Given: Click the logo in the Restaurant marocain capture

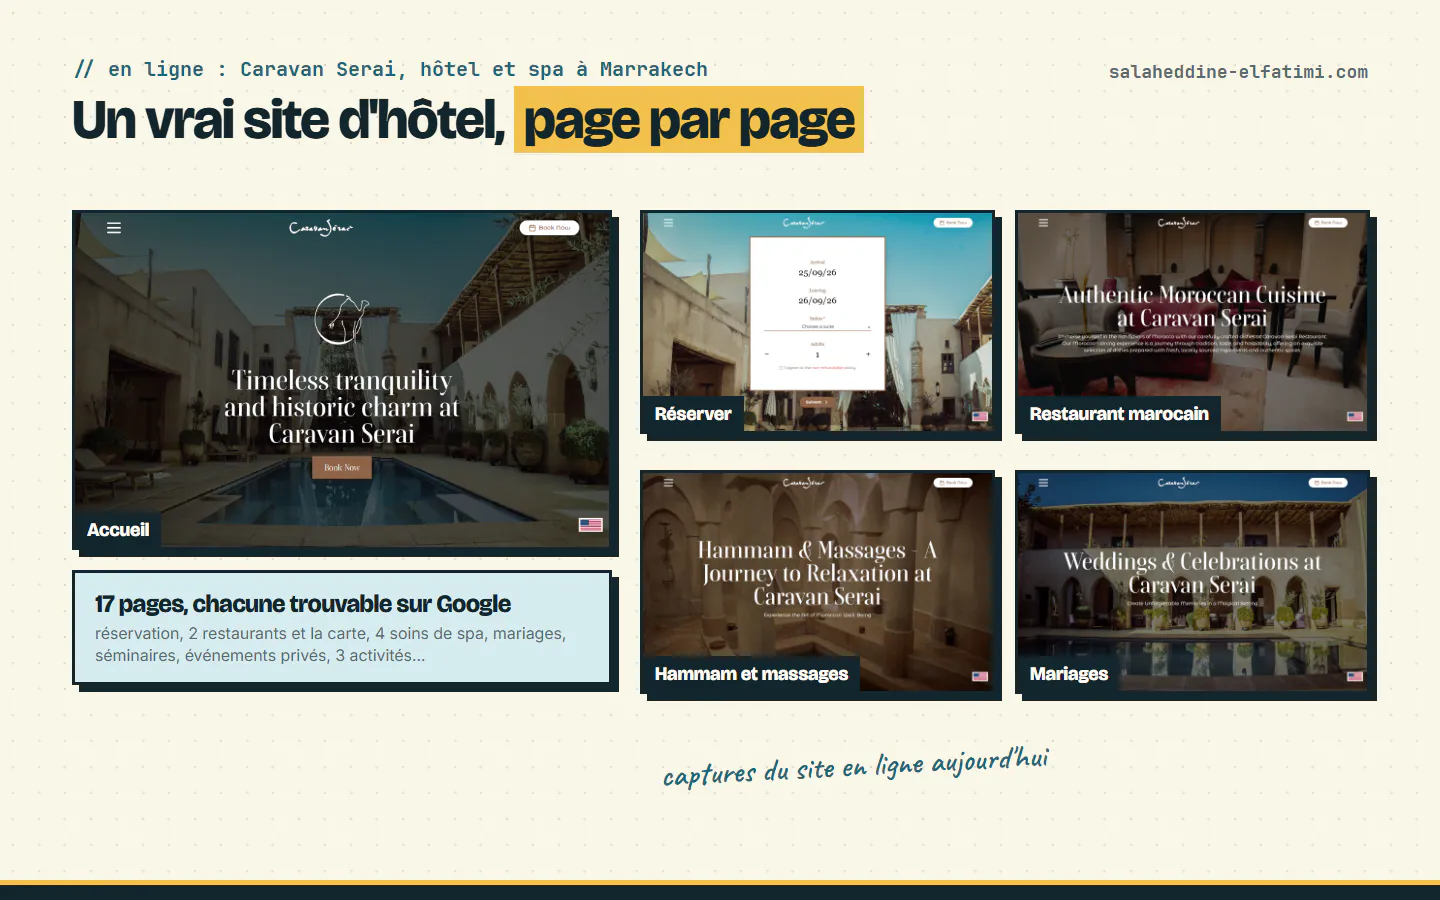Looking at the screenshot, I should 1178,223.
